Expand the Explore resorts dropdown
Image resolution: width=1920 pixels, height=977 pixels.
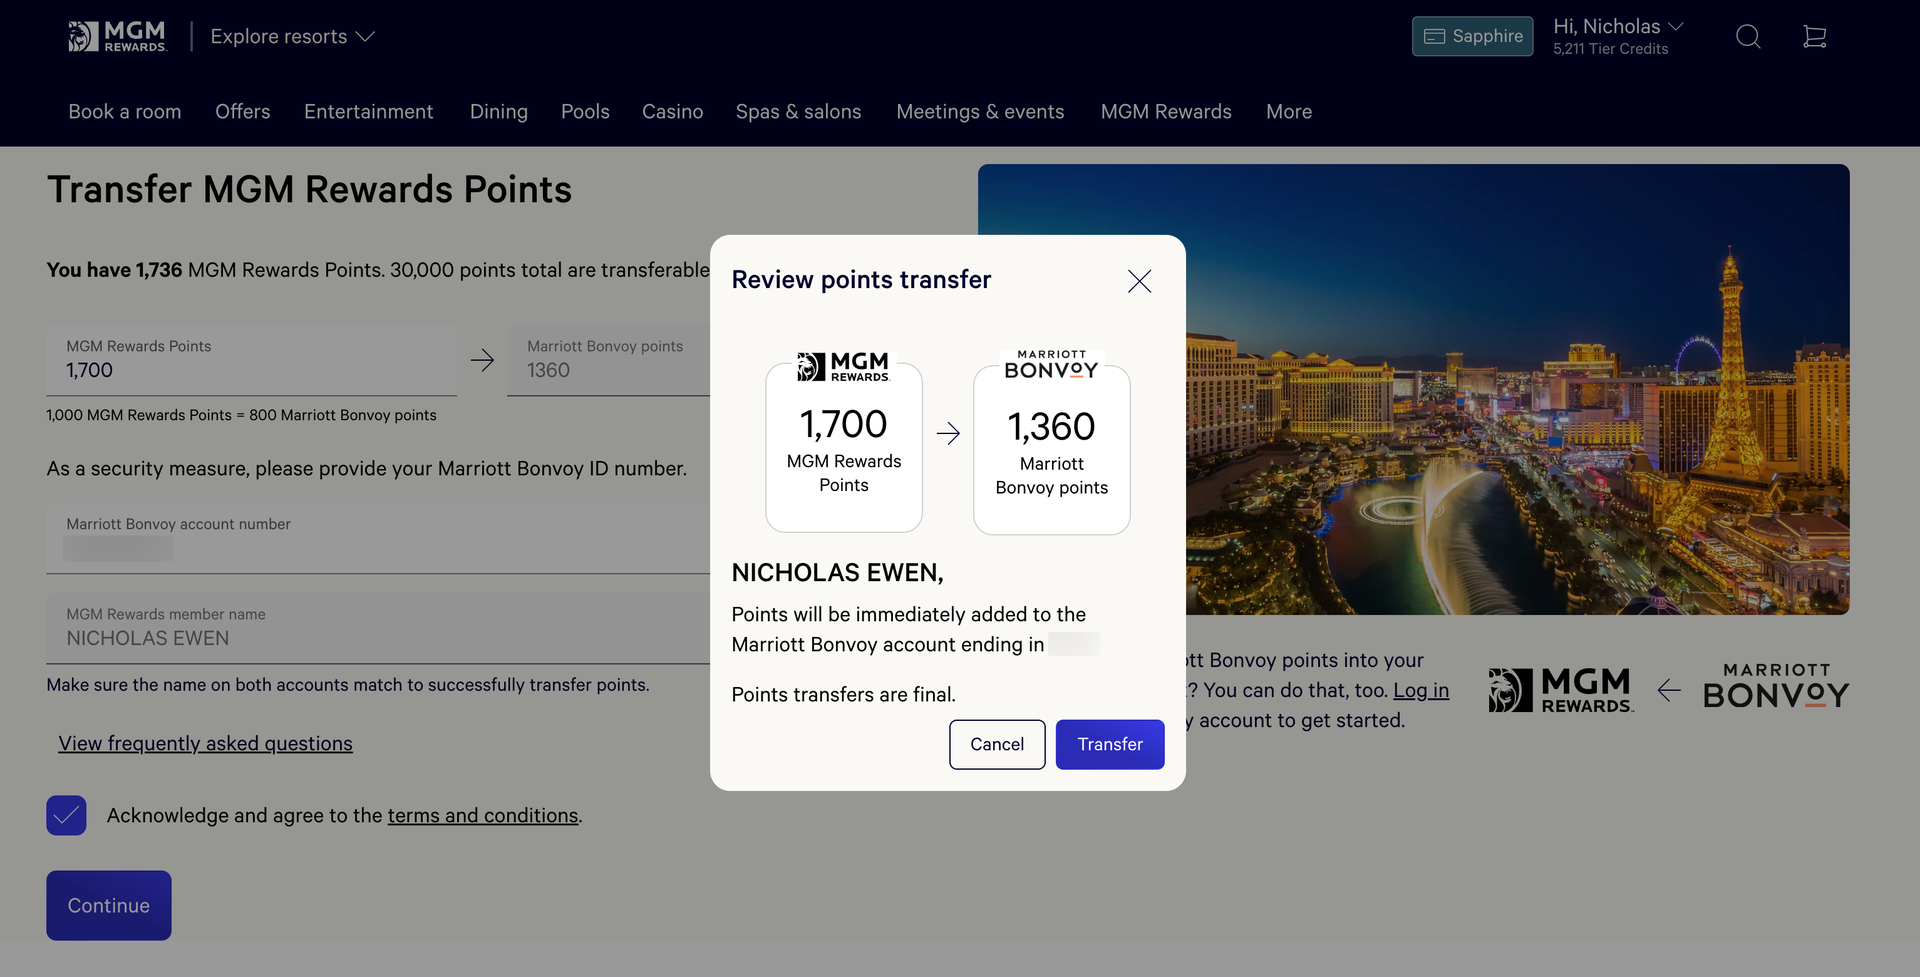291,36
